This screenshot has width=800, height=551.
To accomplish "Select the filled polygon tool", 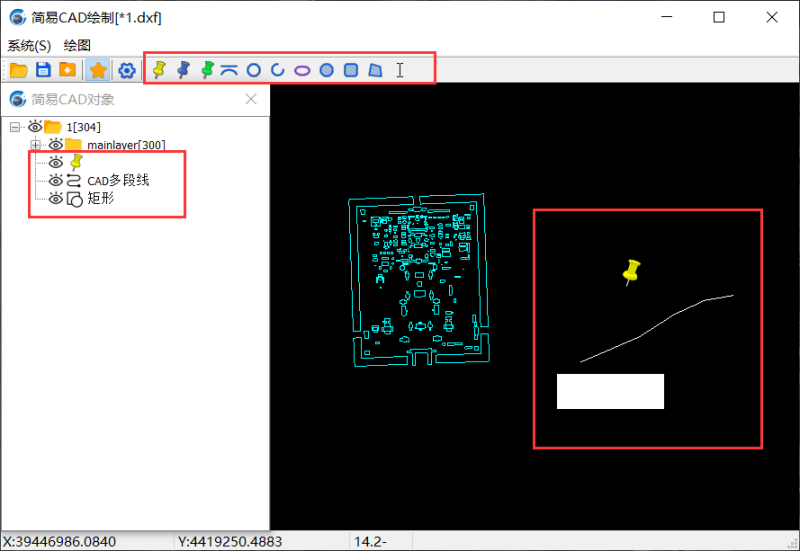I will tap(375, 70).
